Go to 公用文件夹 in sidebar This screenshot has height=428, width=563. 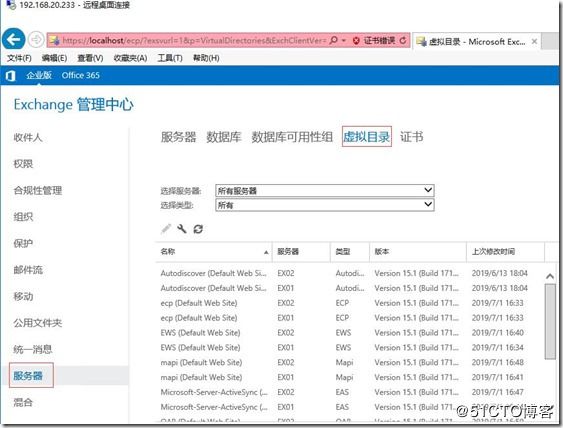pos(38,323)
